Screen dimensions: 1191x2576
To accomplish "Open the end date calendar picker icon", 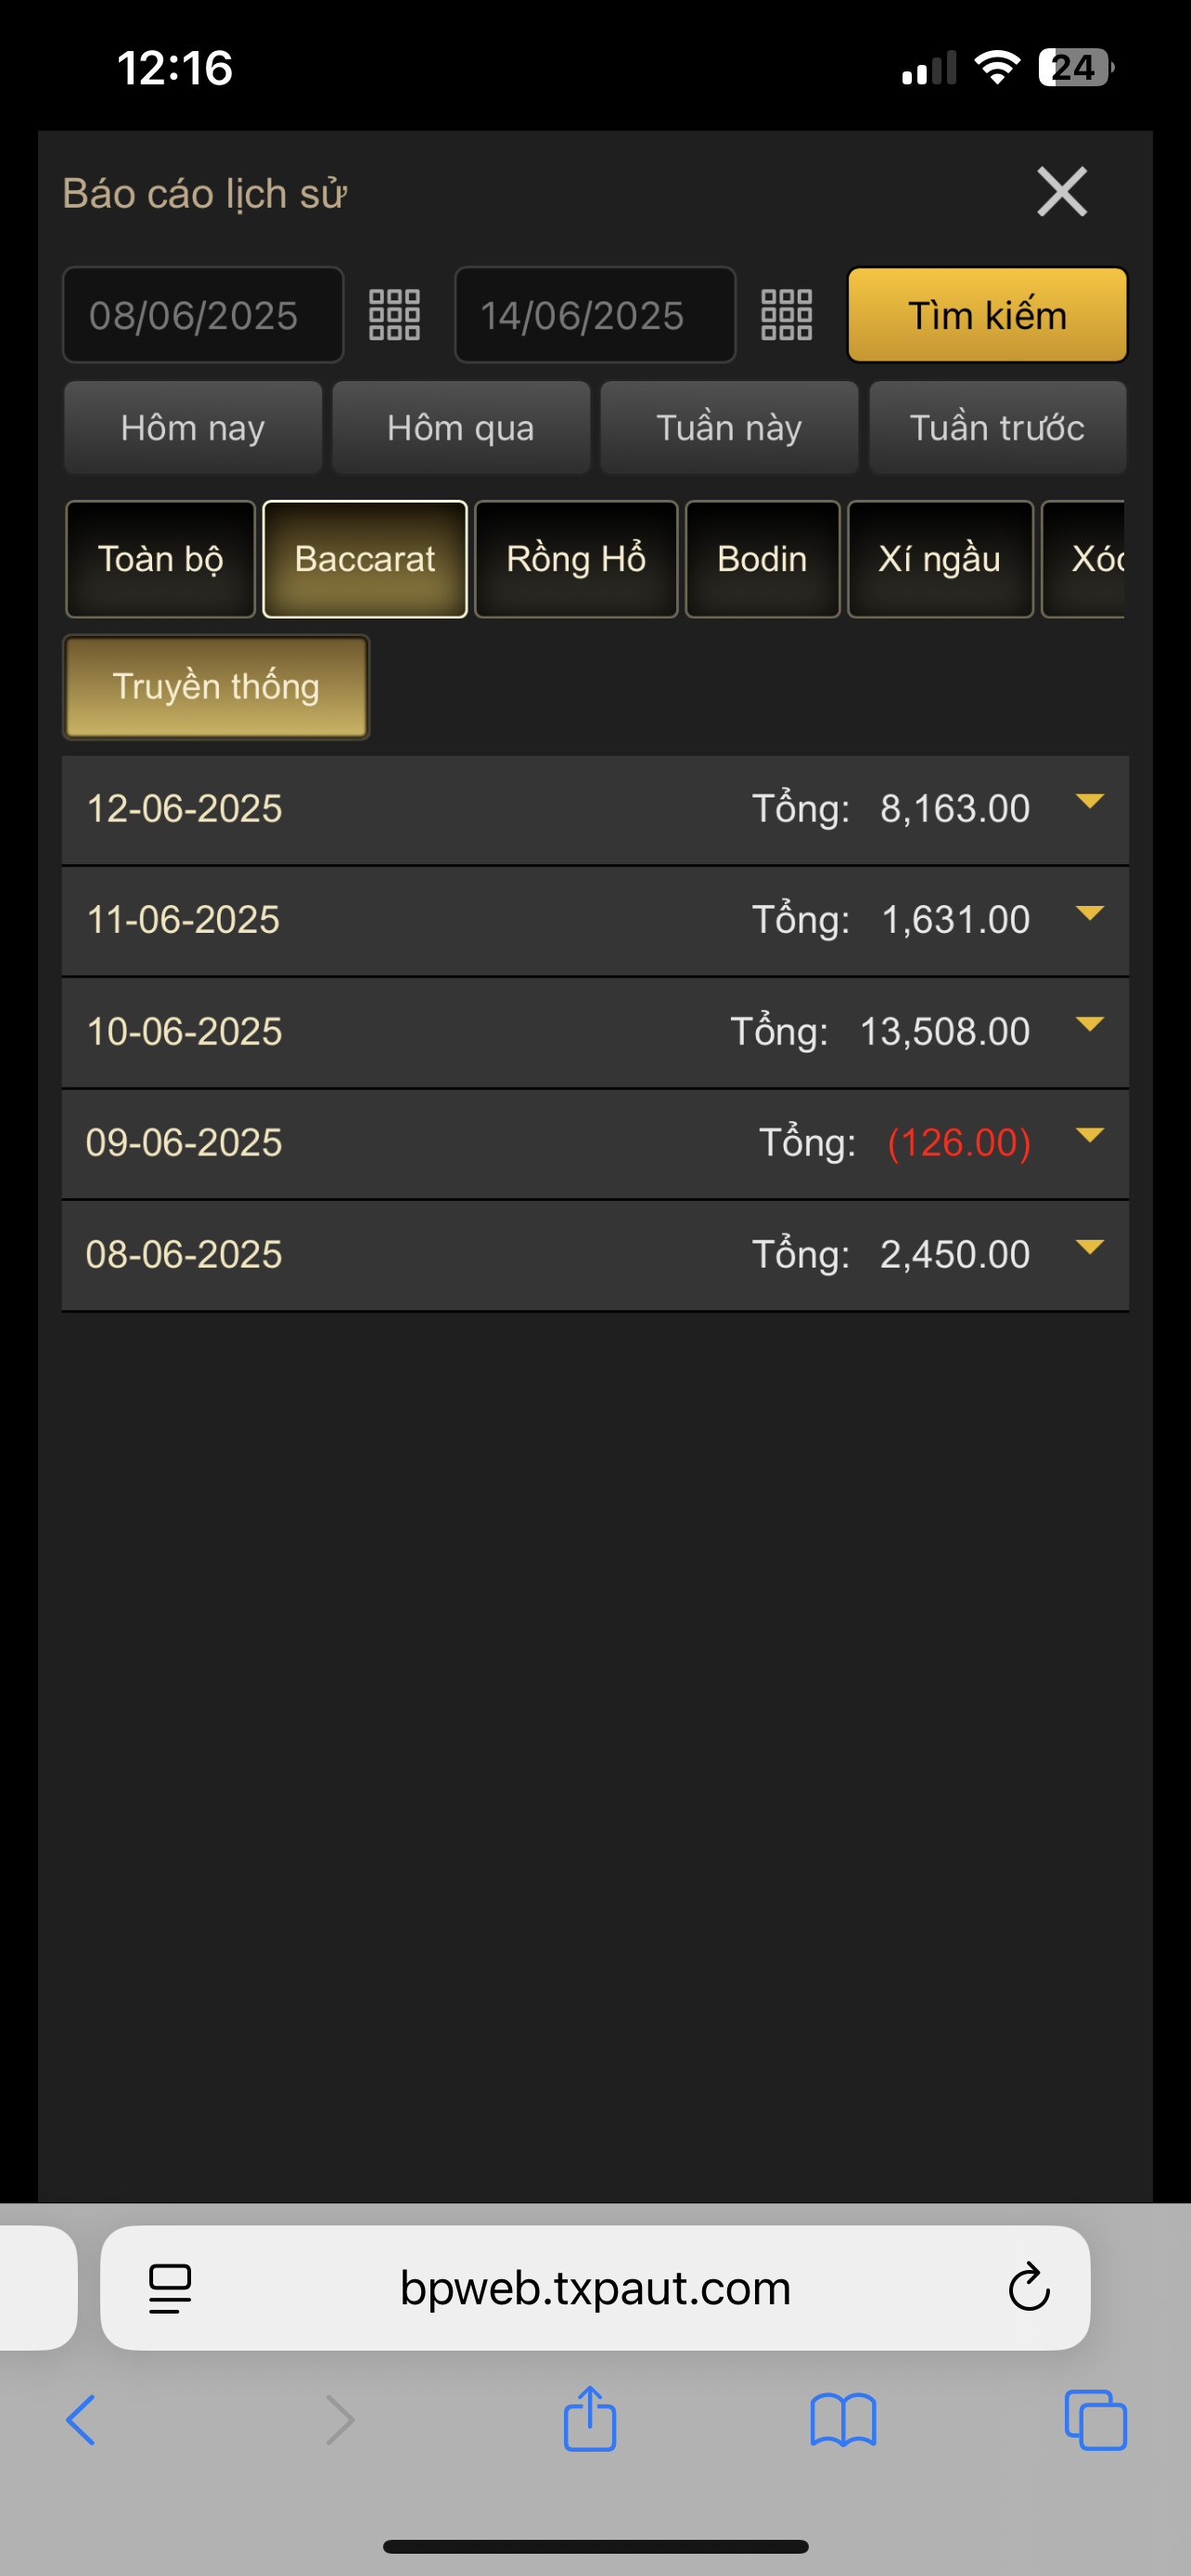I will (786, 315).
